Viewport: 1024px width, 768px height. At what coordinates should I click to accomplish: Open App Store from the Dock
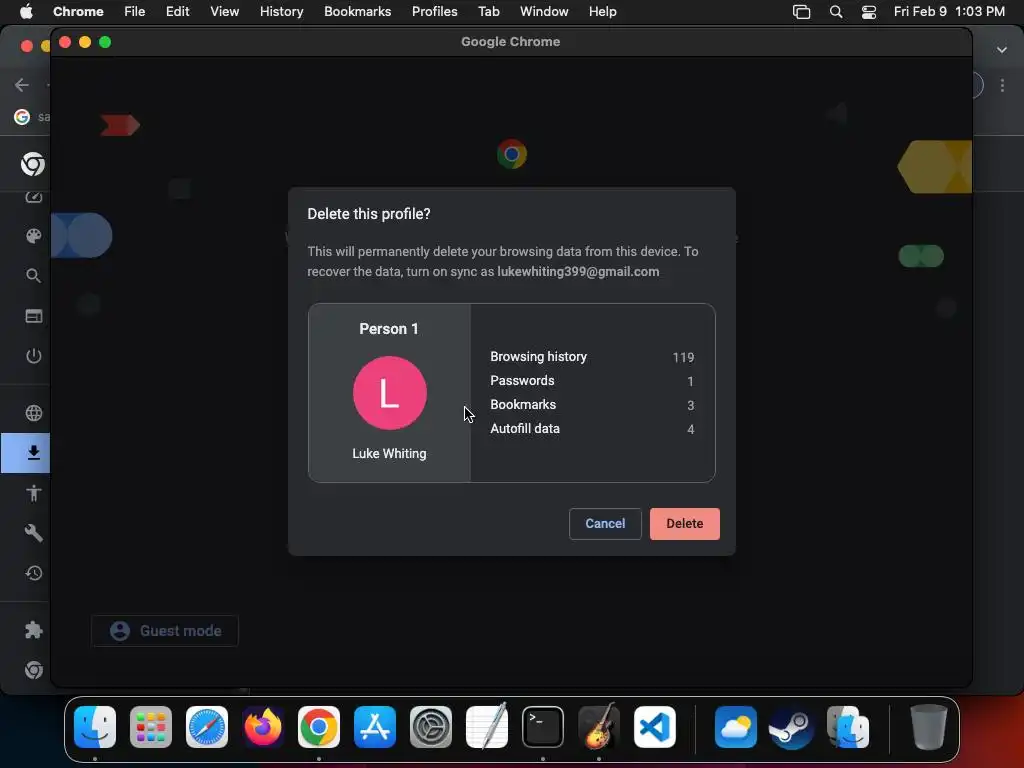pyautogui.click(x=375, y=727)
